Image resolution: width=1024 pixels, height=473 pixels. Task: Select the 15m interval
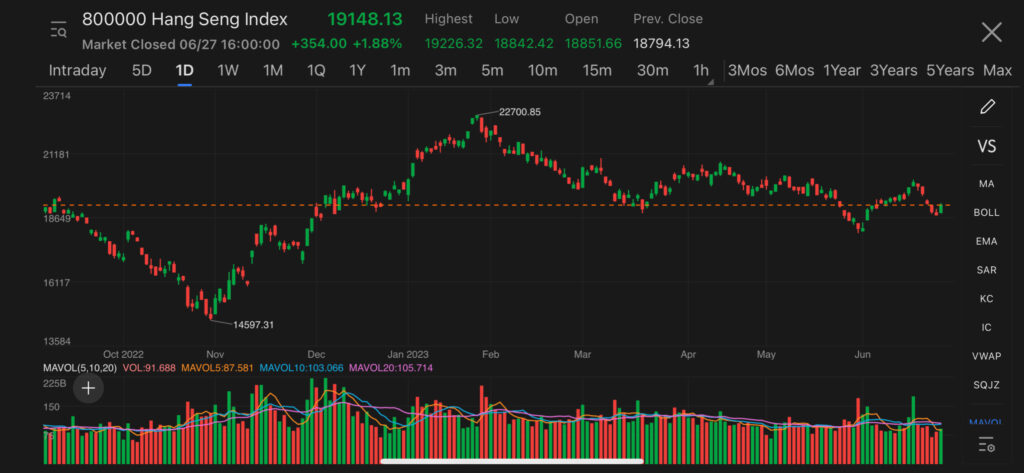597,71
